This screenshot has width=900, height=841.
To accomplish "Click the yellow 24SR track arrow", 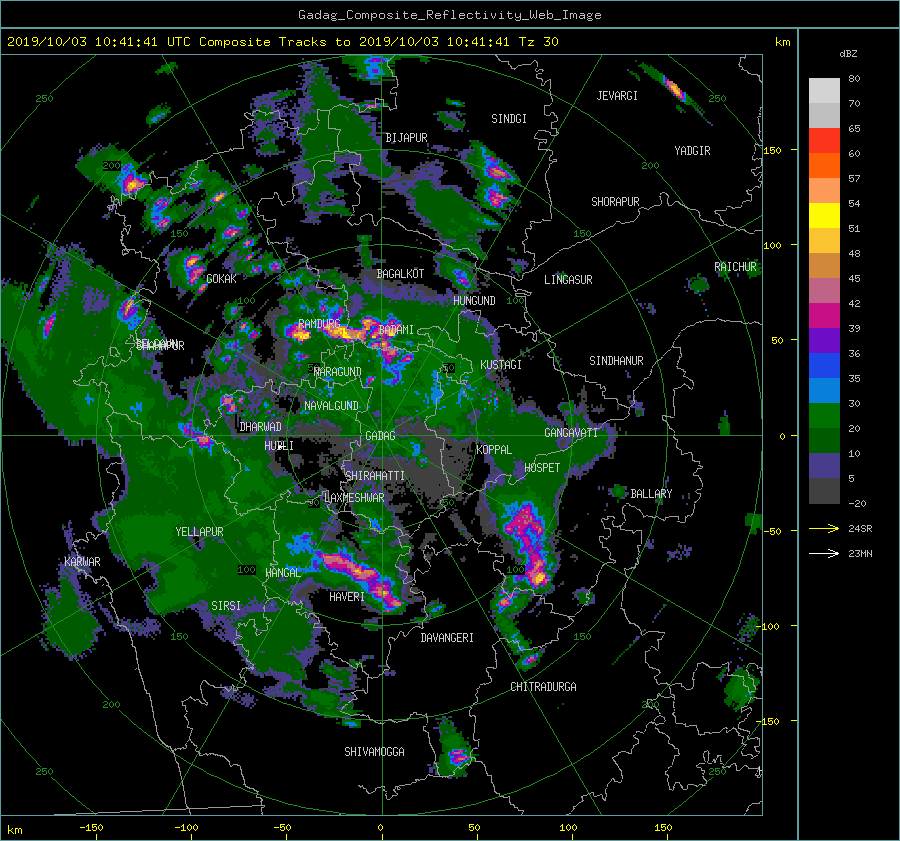I will (824, 528).
